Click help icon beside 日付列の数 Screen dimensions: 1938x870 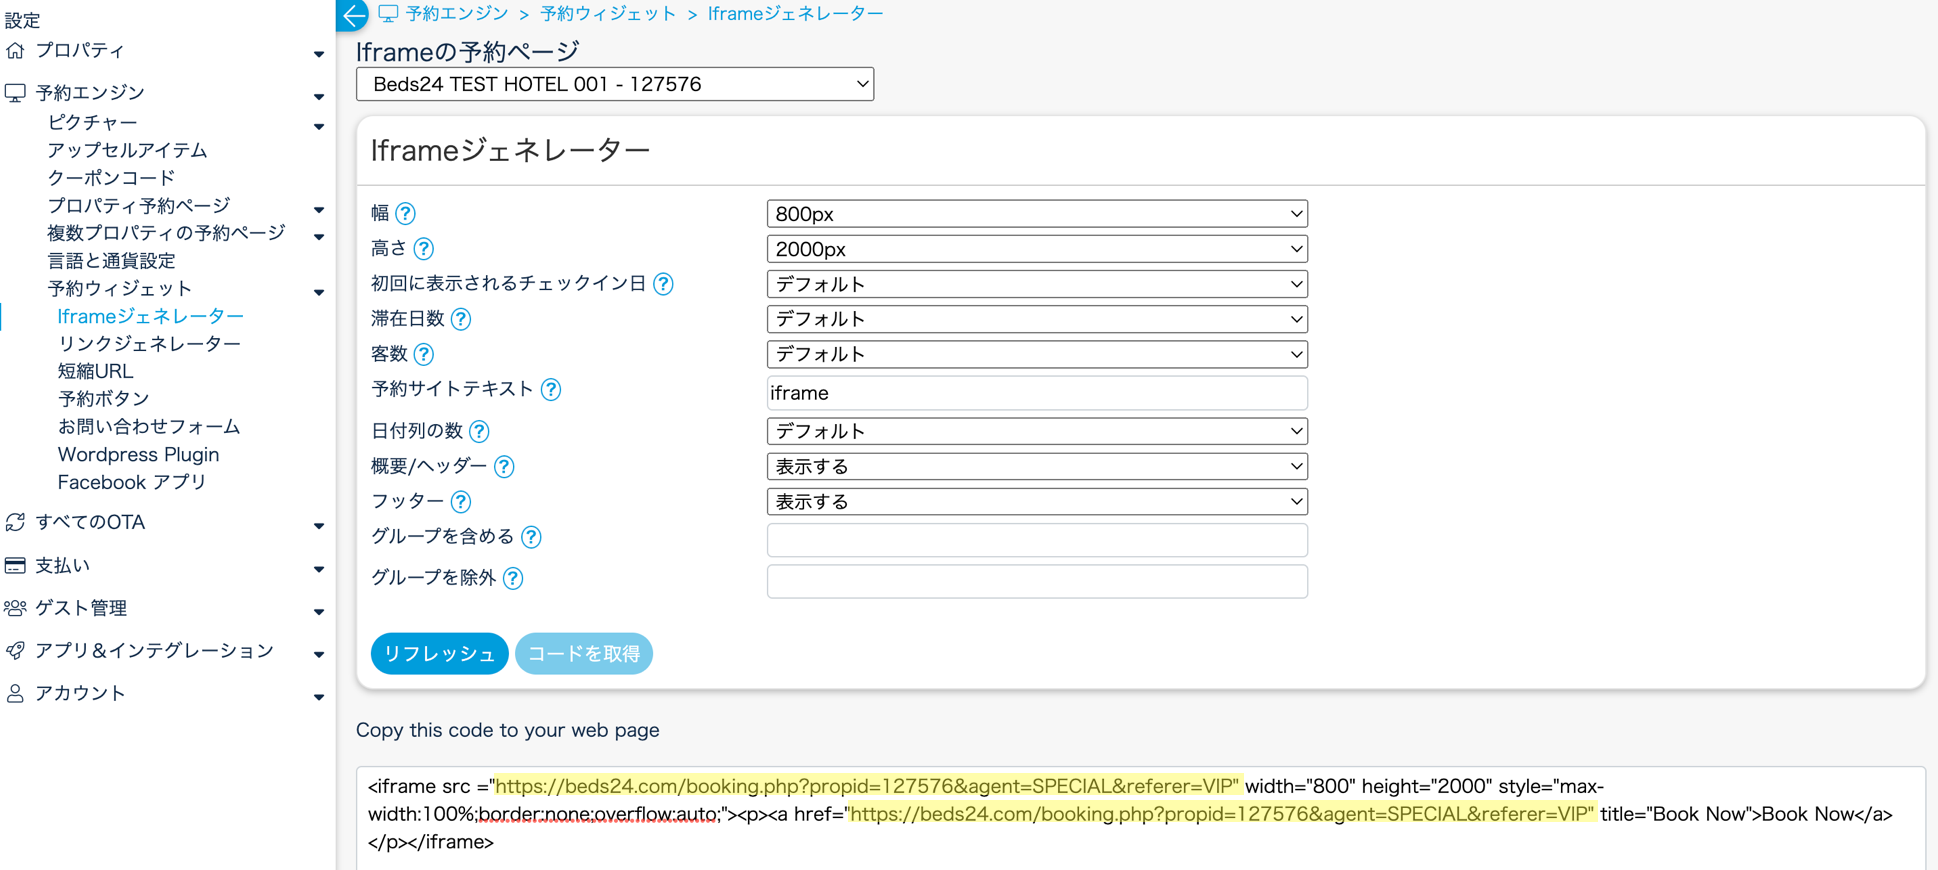tap(480, 432)
